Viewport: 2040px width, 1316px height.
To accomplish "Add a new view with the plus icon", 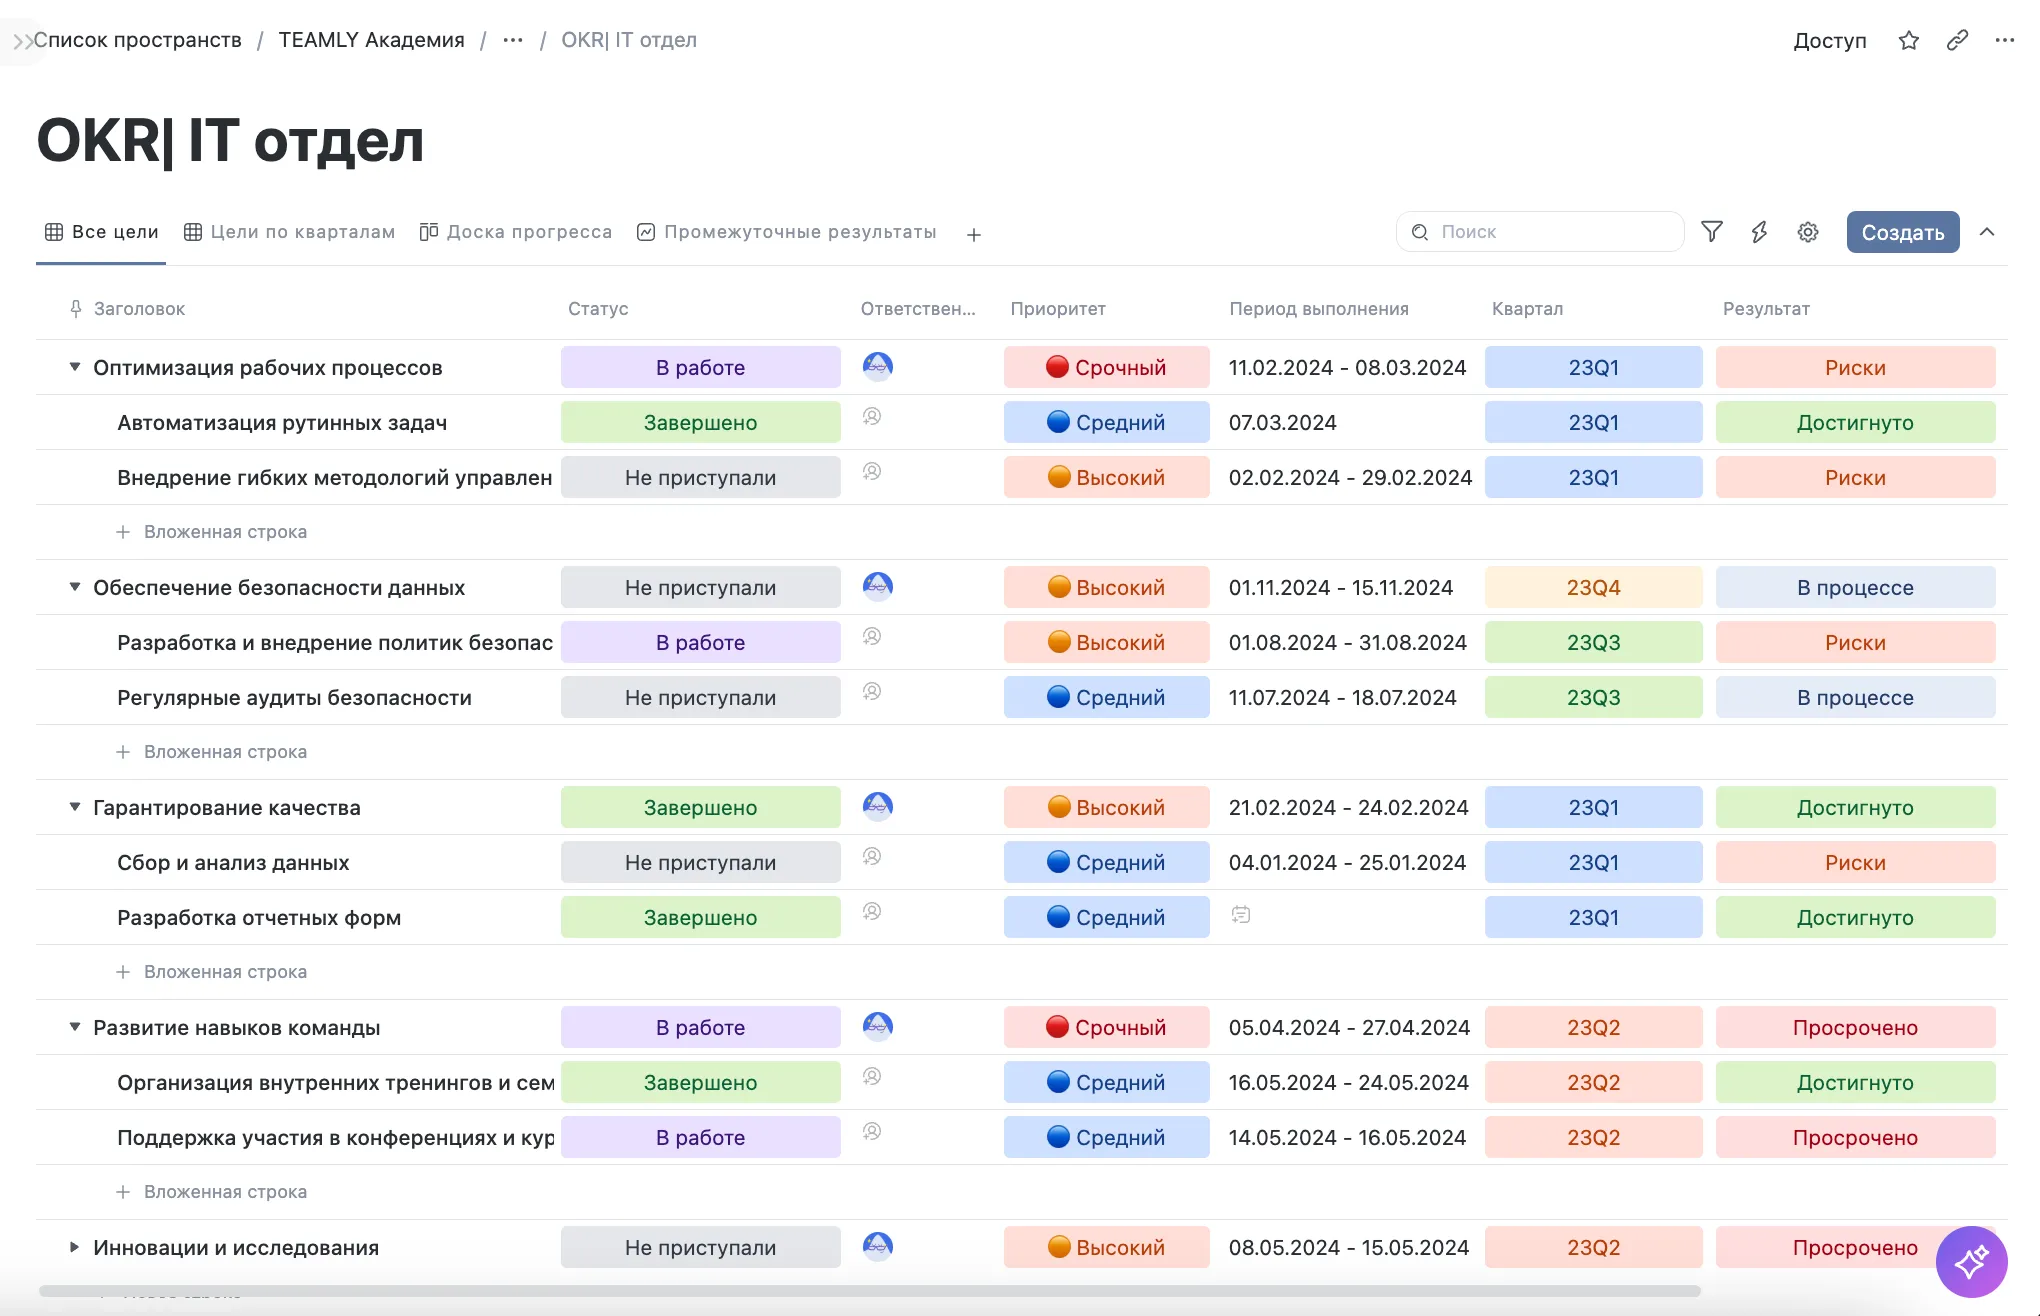I will click(973, 234).
